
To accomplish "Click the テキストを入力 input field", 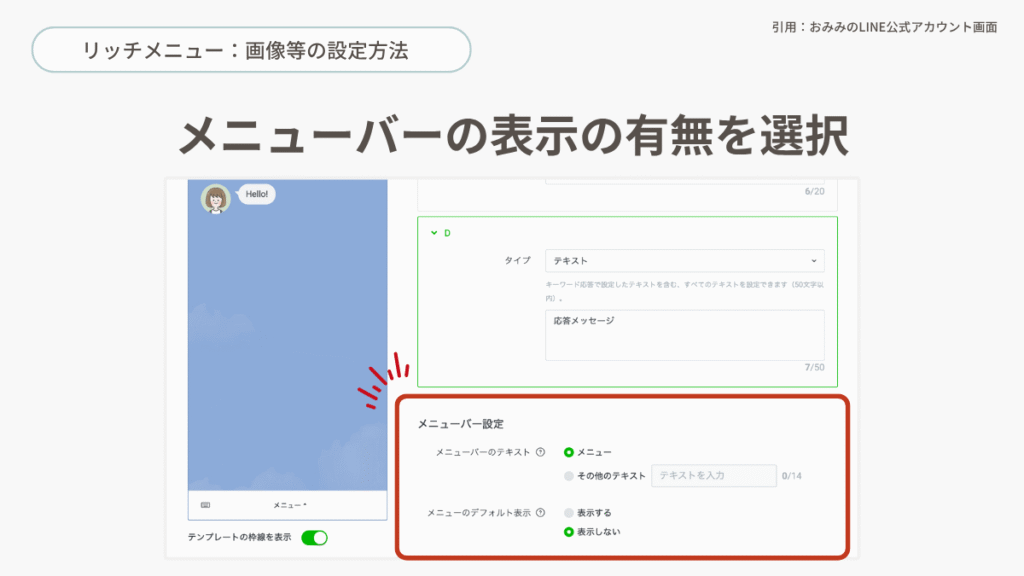I will pyautogui.click(x=713, y=475).
